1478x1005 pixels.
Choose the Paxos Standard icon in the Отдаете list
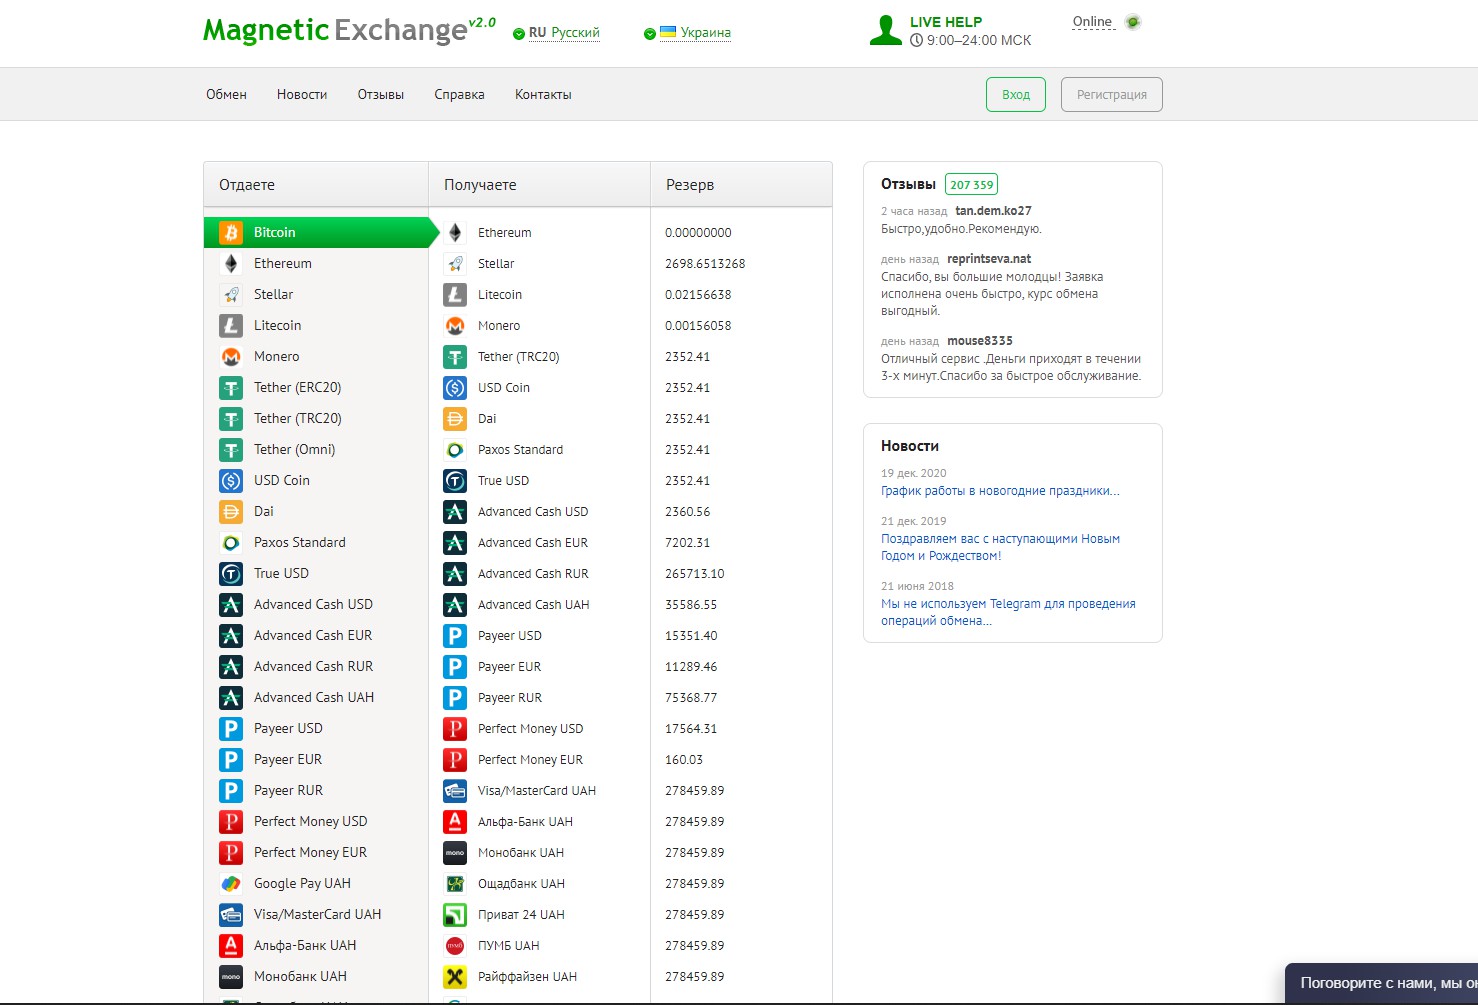pyautogui.click(x=231, y=542)
